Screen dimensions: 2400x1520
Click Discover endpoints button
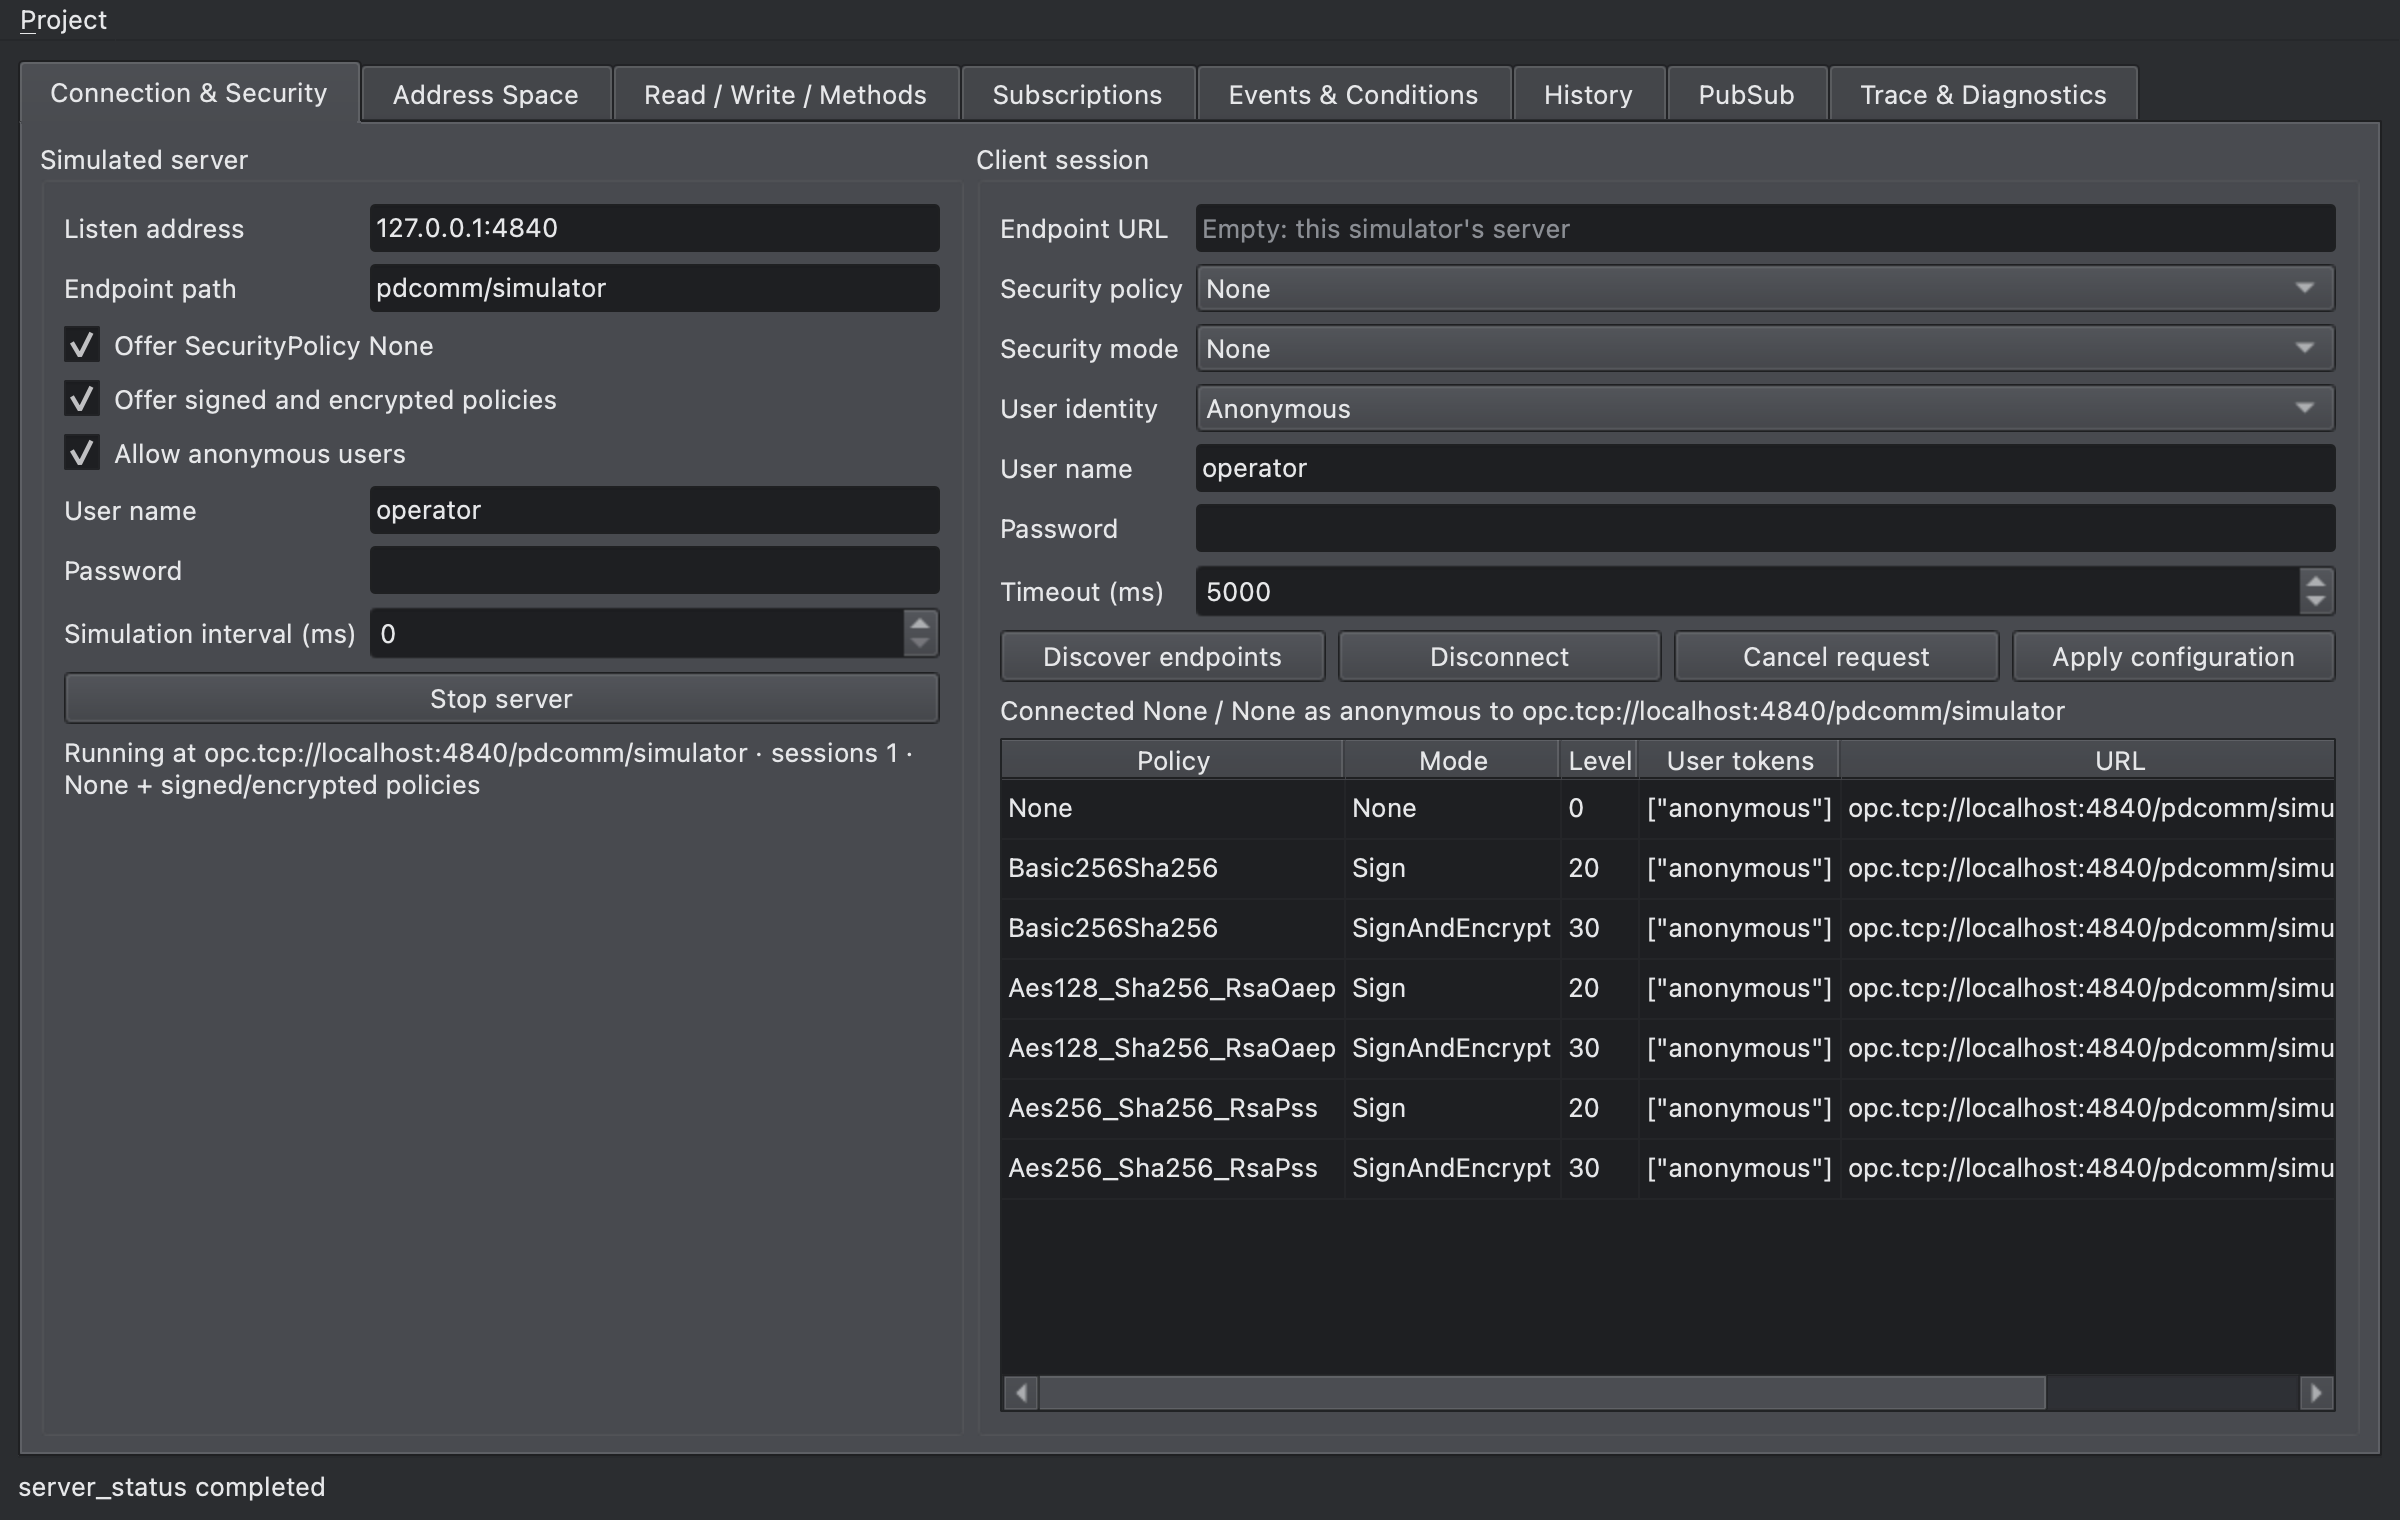(x=1162, y=657)
